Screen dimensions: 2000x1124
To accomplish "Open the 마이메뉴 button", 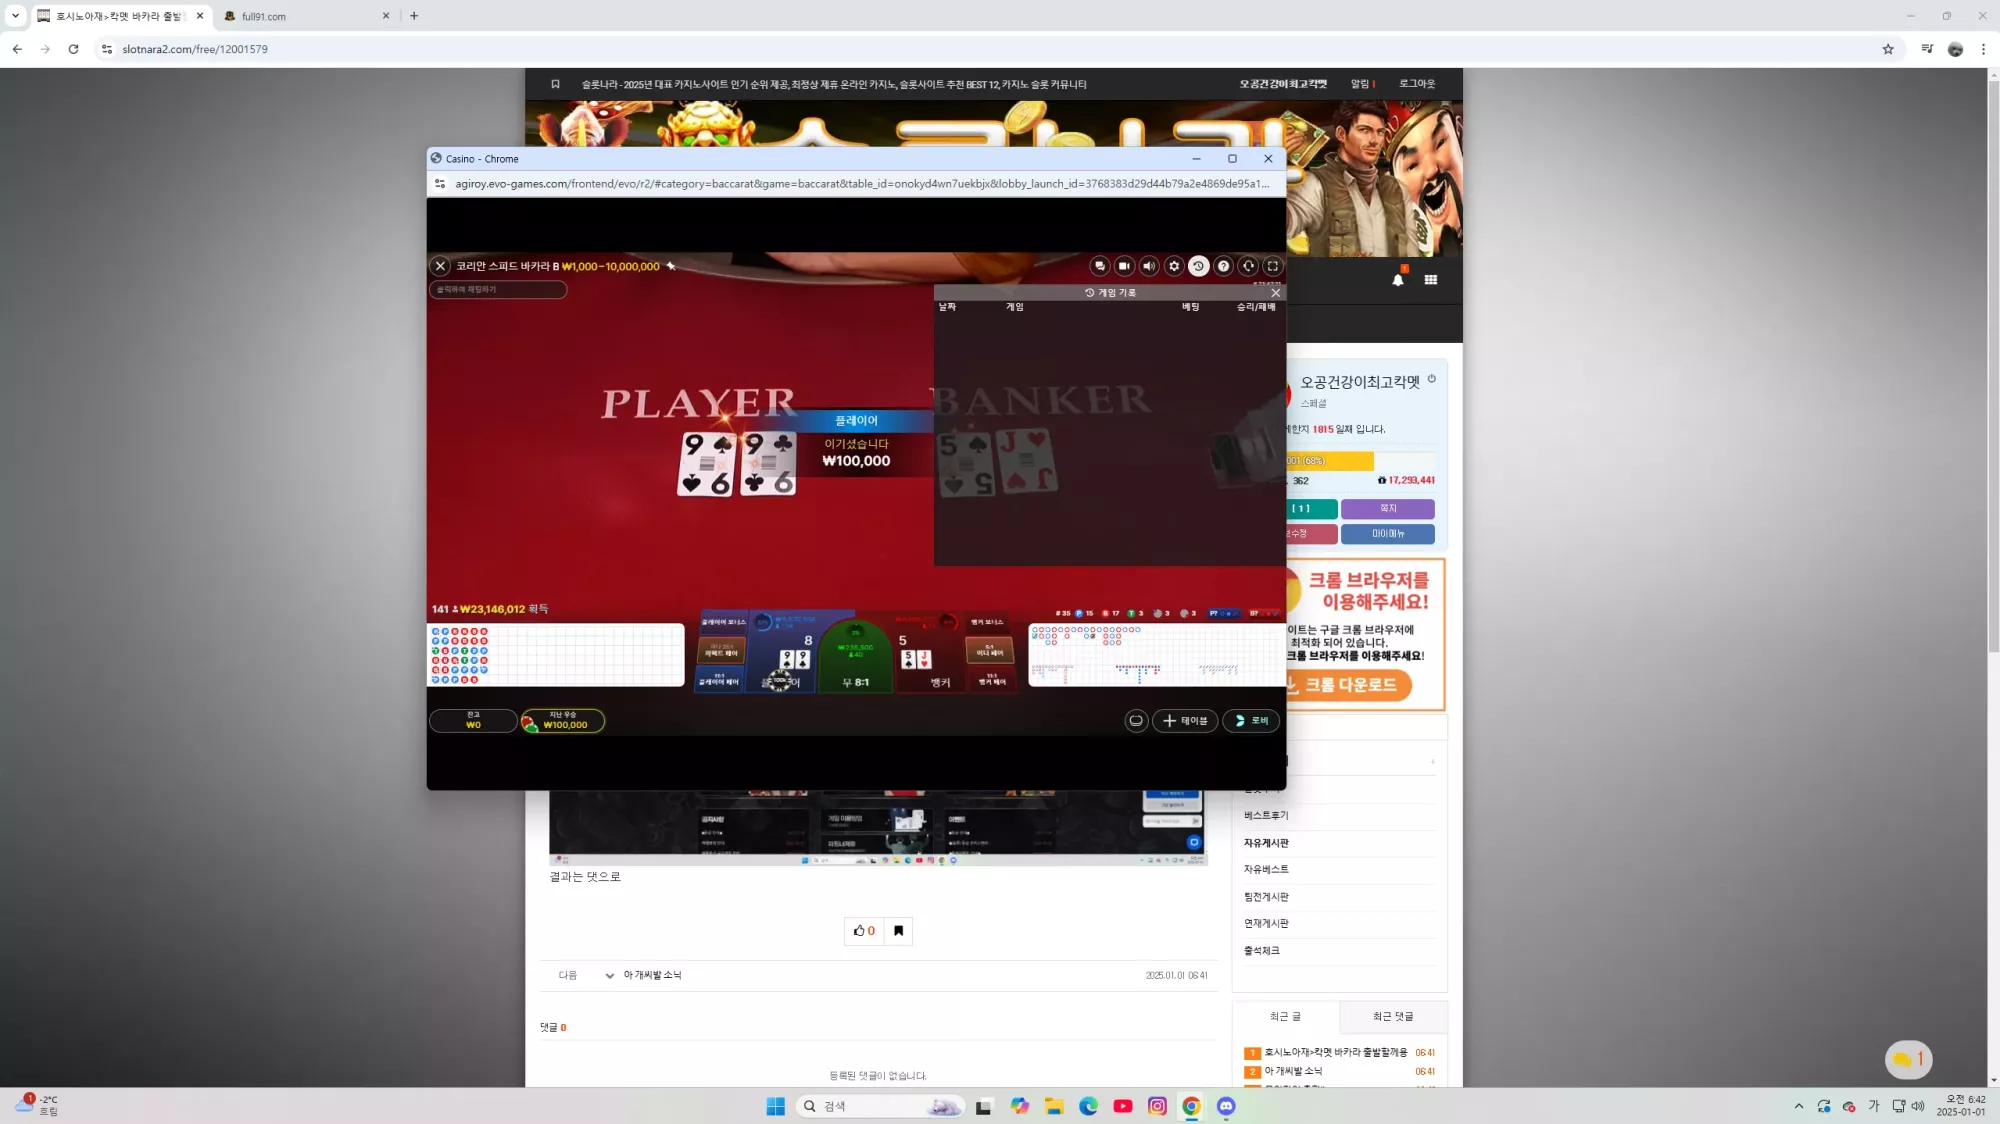I will tap(1388, 534).
